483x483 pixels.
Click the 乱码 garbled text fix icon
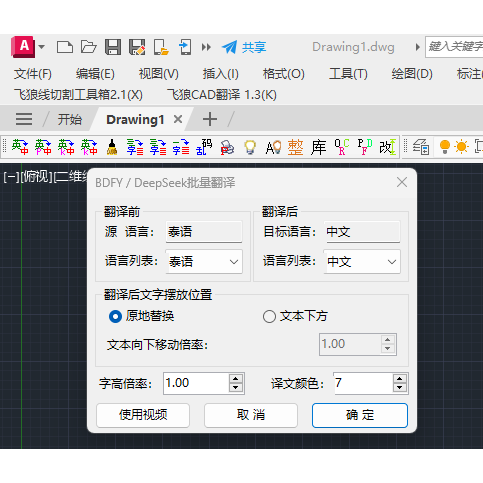[x=204, y=147]
